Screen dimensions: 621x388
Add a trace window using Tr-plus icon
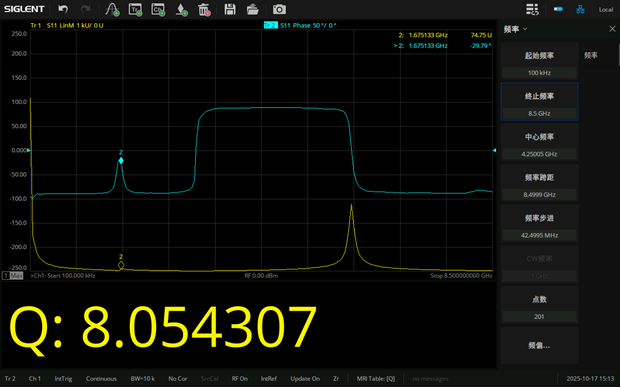pyautogui.click(x=135, y=10)
